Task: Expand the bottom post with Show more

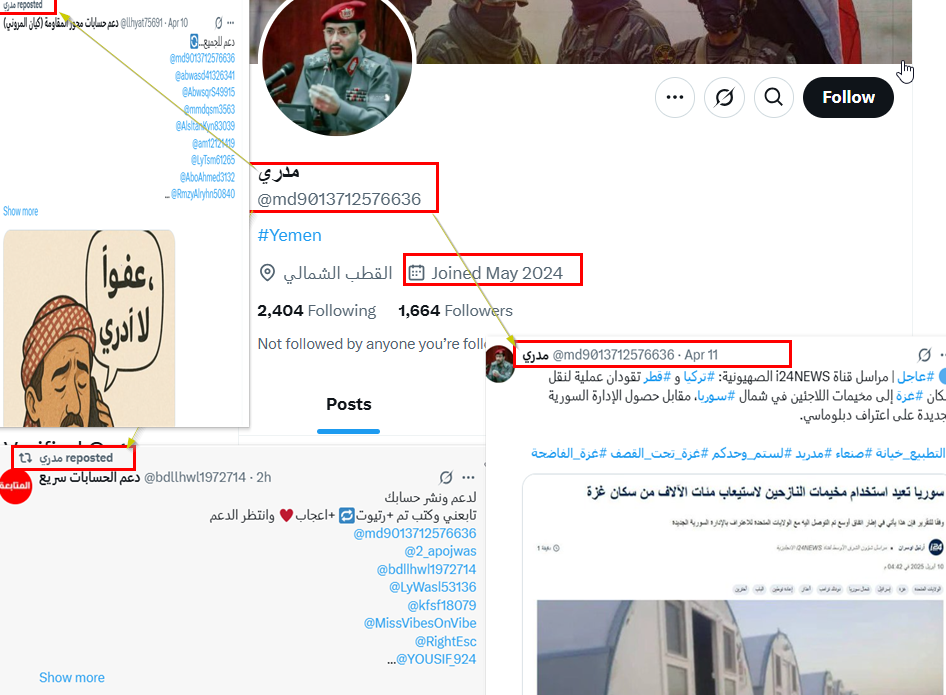Action: point(72,678)
